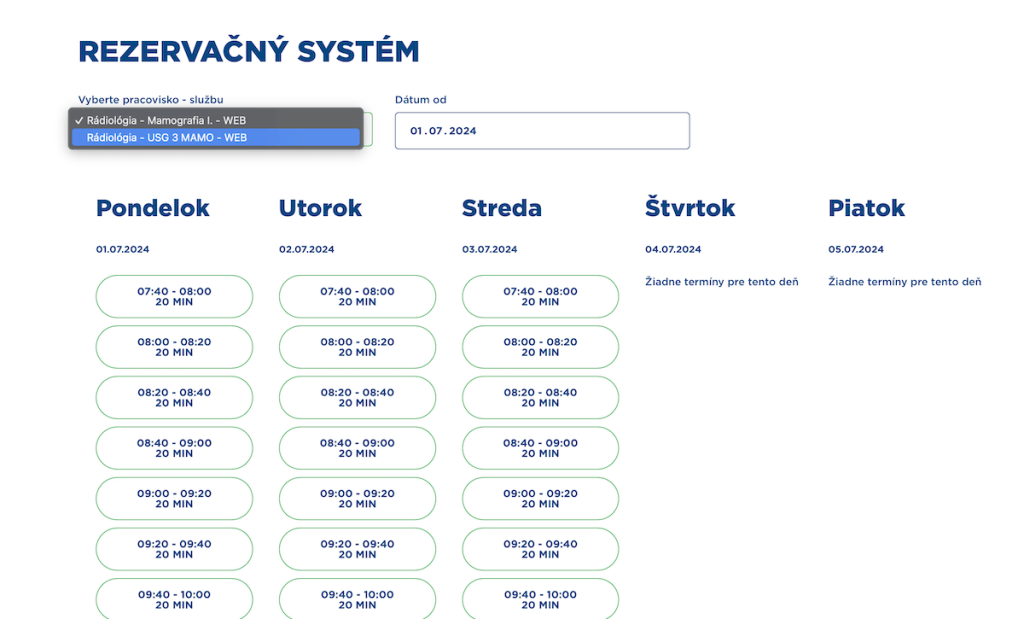The height and width of the screenshot is (619, 1024).
Task: Choose Rádiológia - USG 3 MAMO - WEB option
Action: click(x=216, y=137)
